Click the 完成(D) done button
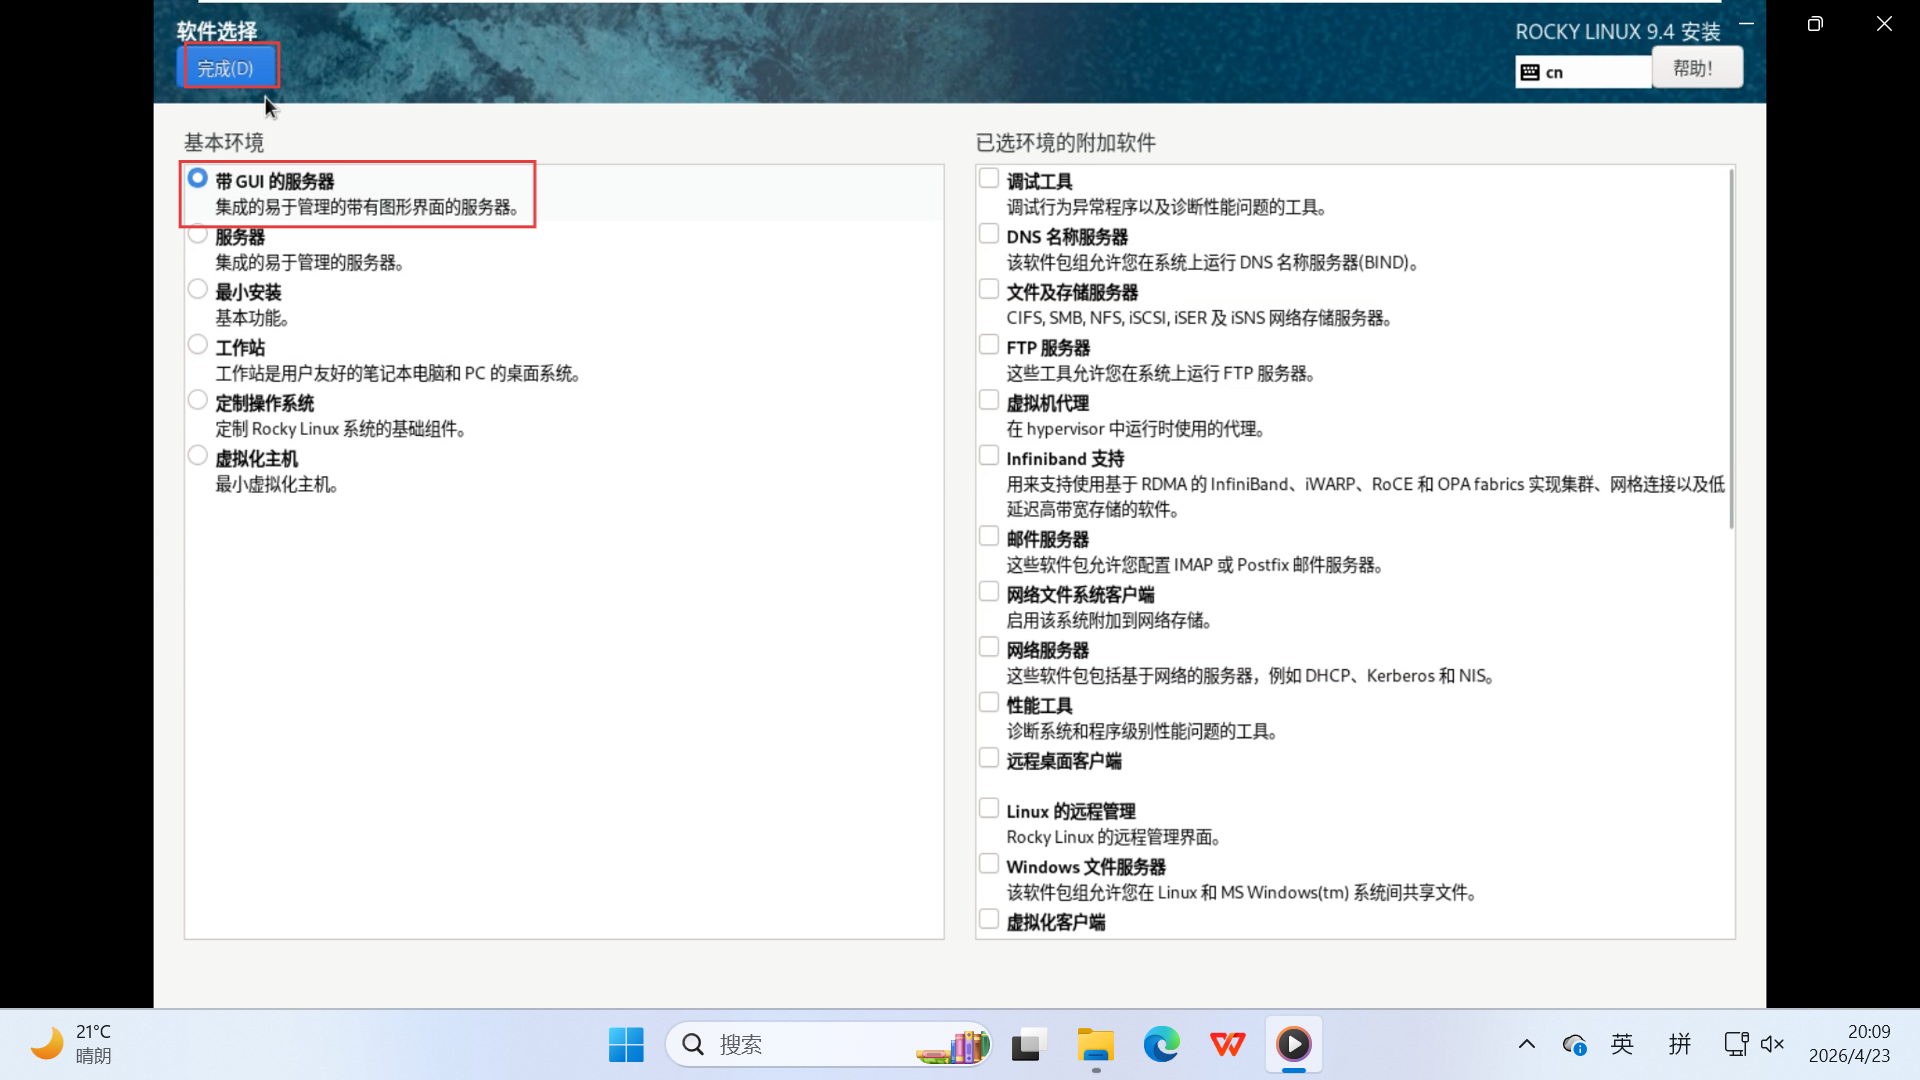This screenshot has width=1920, height=1080. 226,68
